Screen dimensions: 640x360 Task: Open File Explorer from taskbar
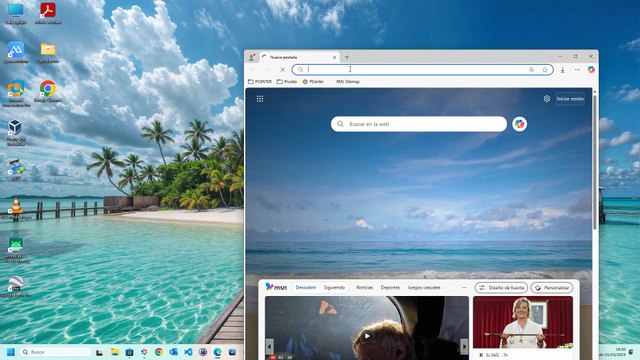(115, 352)
